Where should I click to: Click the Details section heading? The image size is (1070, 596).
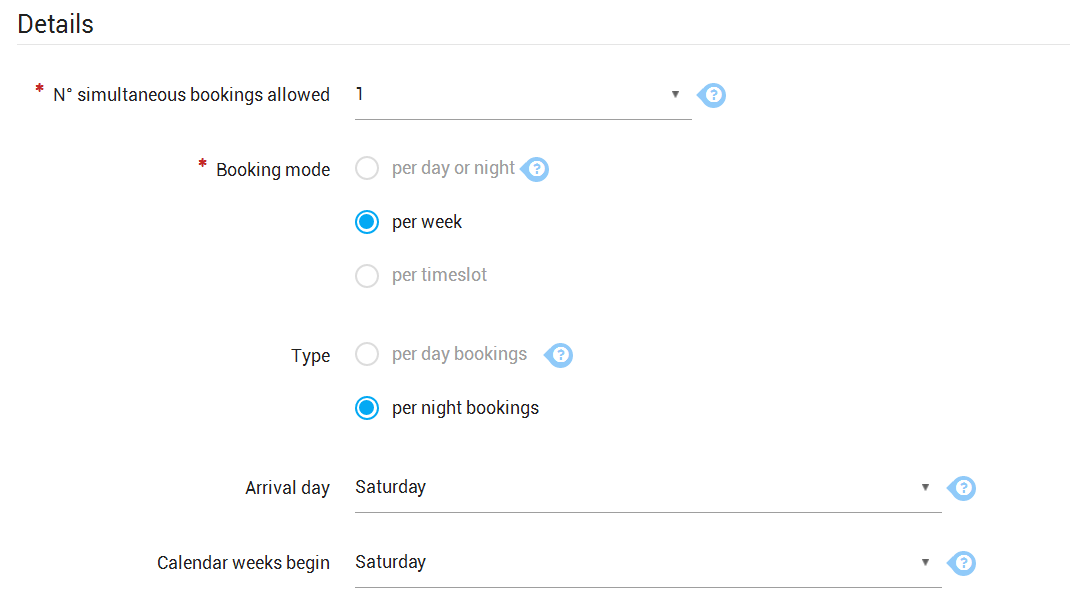coord(55,24)
